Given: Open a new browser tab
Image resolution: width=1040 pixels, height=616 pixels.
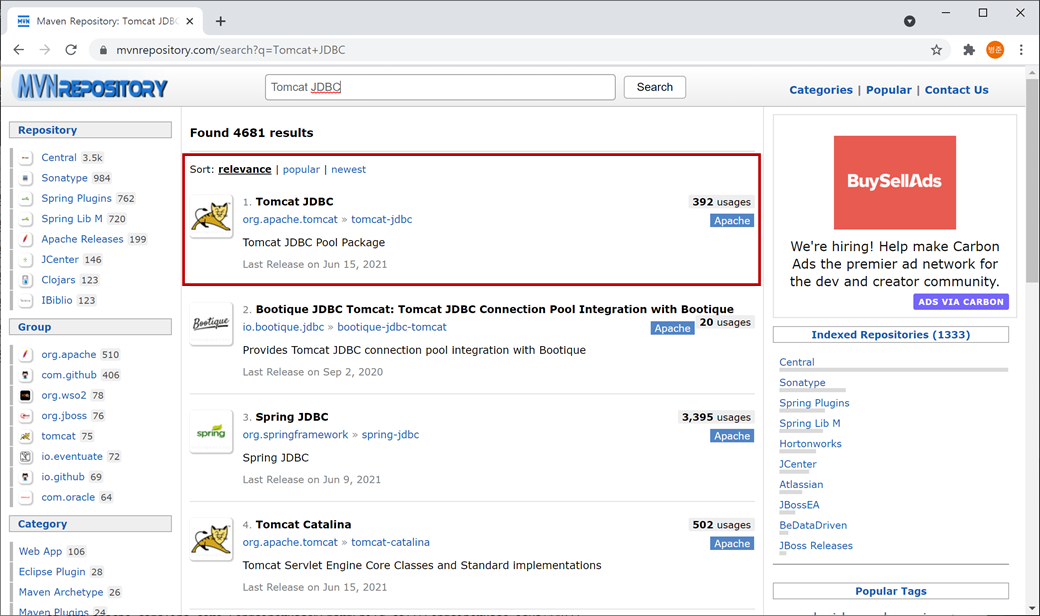Looking at the screenshot, I should [220, 21].
